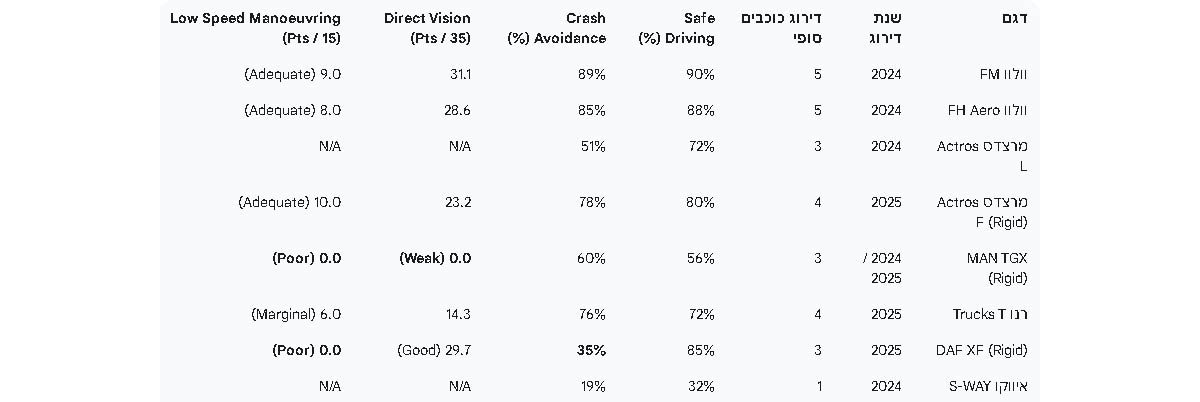Click the 90% Safe Driving value

pos(699,74)
